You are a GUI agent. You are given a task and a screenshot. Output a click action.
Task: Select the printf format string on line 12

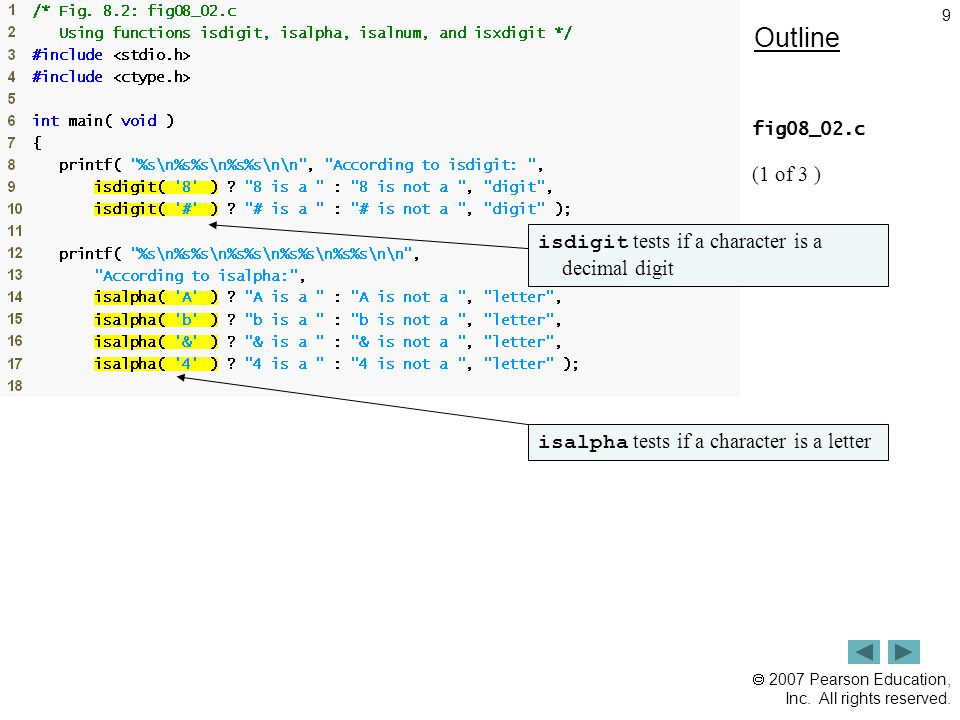[271, 253]
